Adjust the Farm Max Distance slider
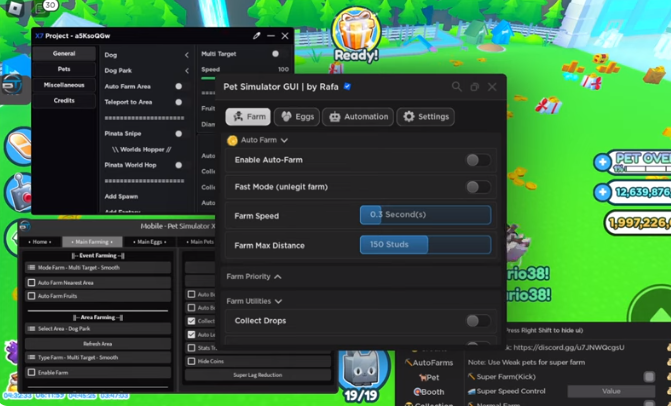Screen dimensions: 671x406 (425, 245)
